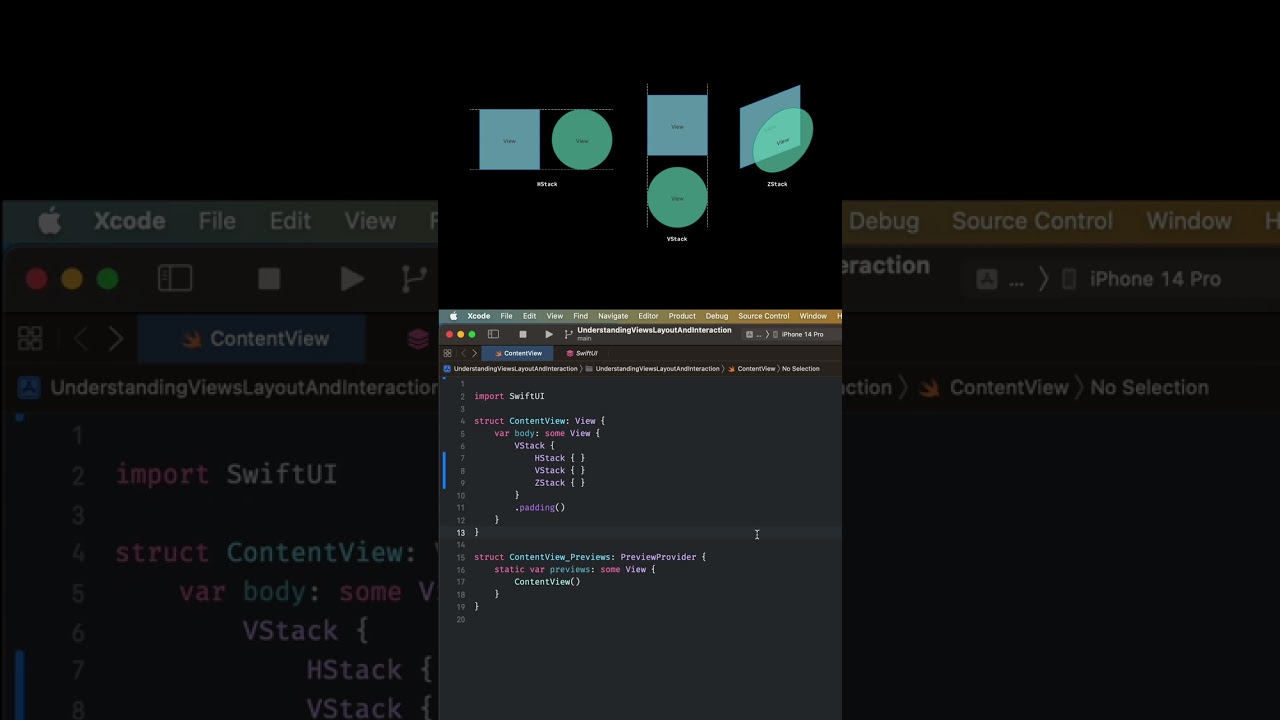Toggle the navigator sidebar

click(x=493, y=334)
